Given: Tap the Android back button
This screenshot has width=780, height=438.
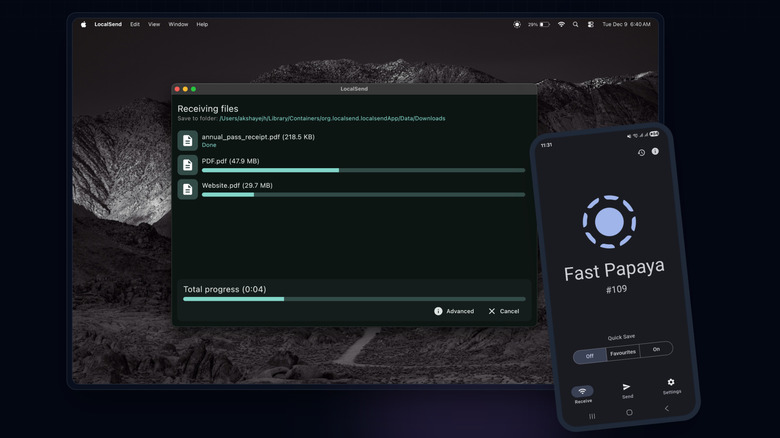Looking at the screenshot, I should click(x=667, y=408).
